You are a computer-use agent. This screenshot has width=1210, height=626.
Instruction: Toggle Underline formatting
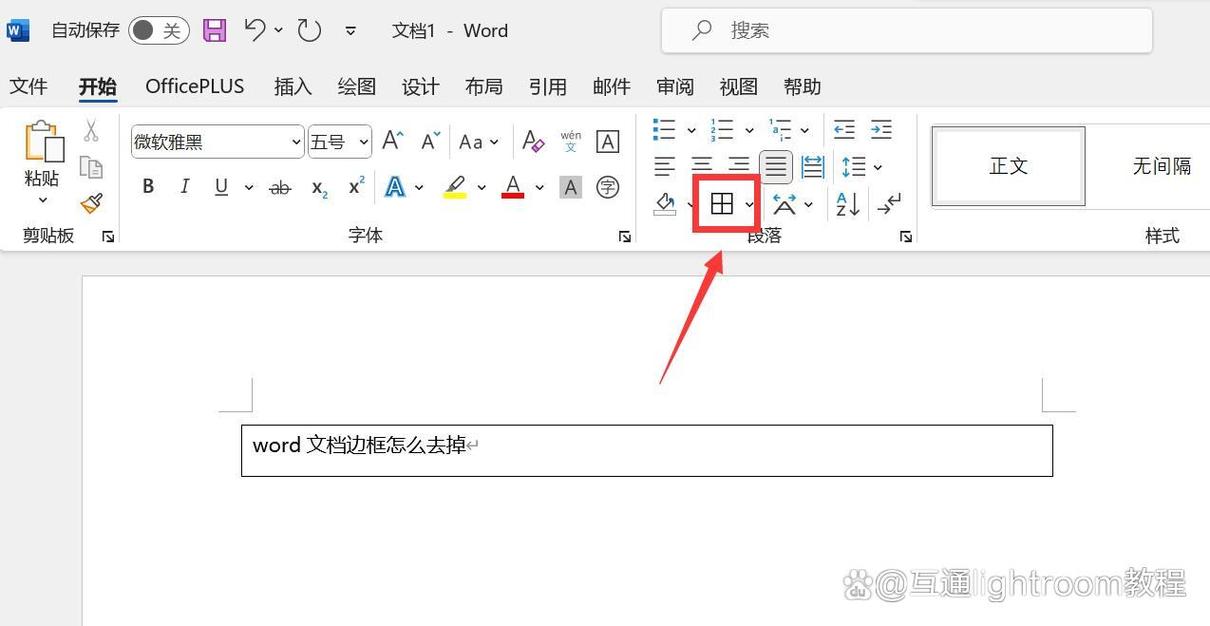(221, 187)
